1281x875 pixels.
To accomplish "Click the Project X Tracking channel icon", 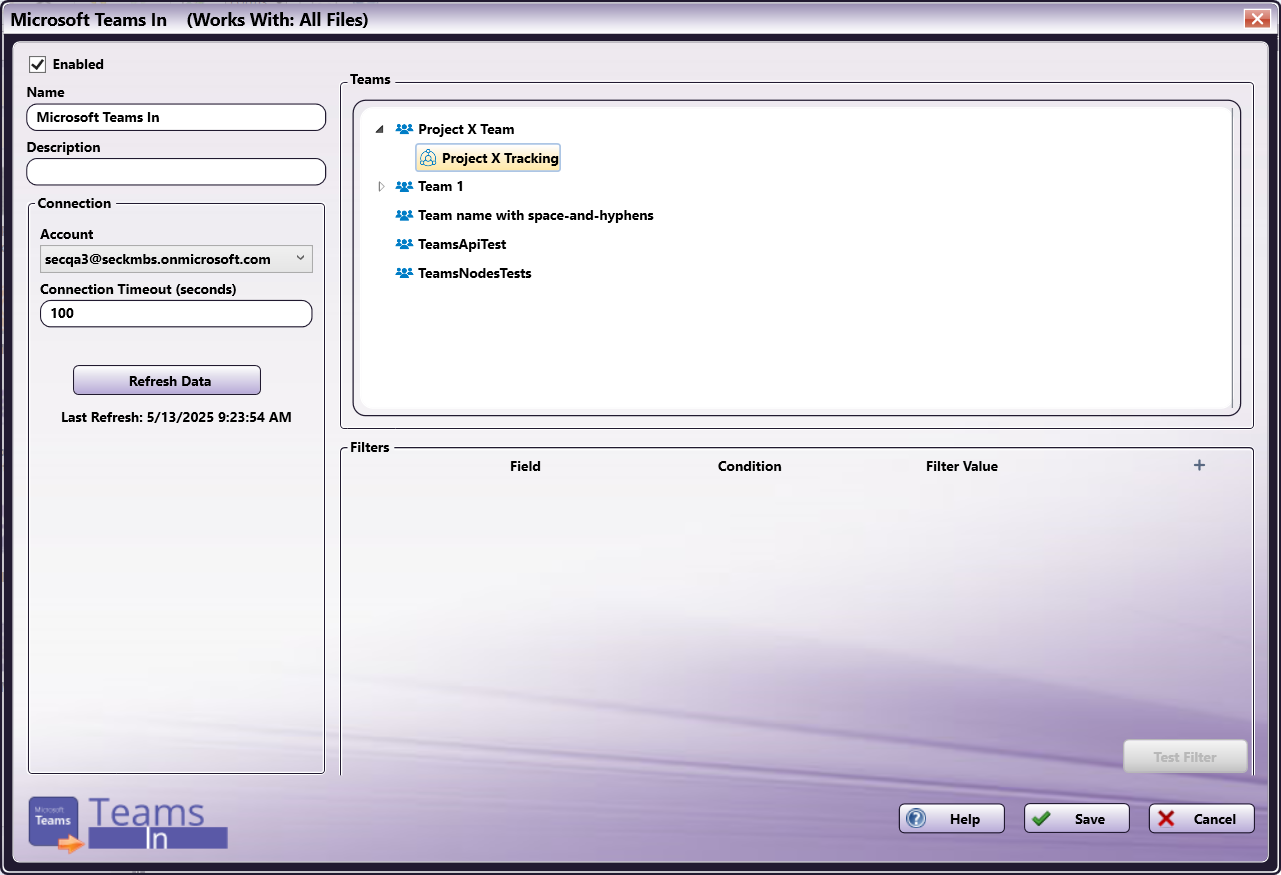I will (428, 158).
